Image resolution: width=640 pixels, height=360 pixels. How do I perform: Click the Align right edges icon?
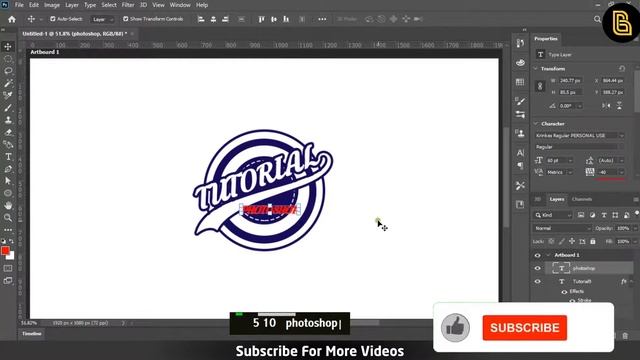tap(225, 19)
